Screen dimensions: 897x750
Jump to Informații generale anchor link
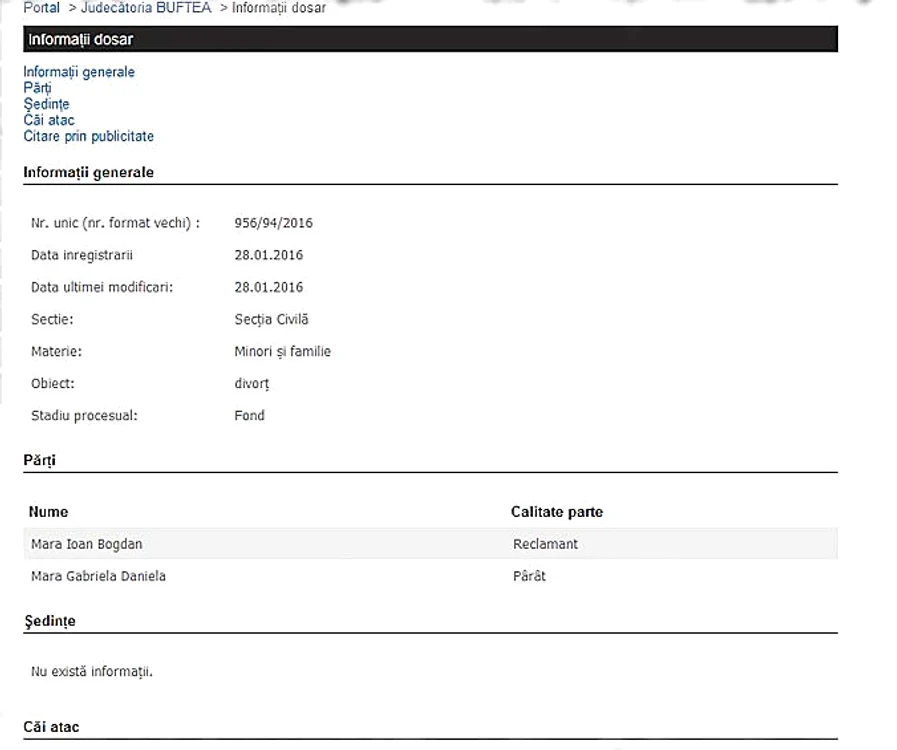coord(79,72)
